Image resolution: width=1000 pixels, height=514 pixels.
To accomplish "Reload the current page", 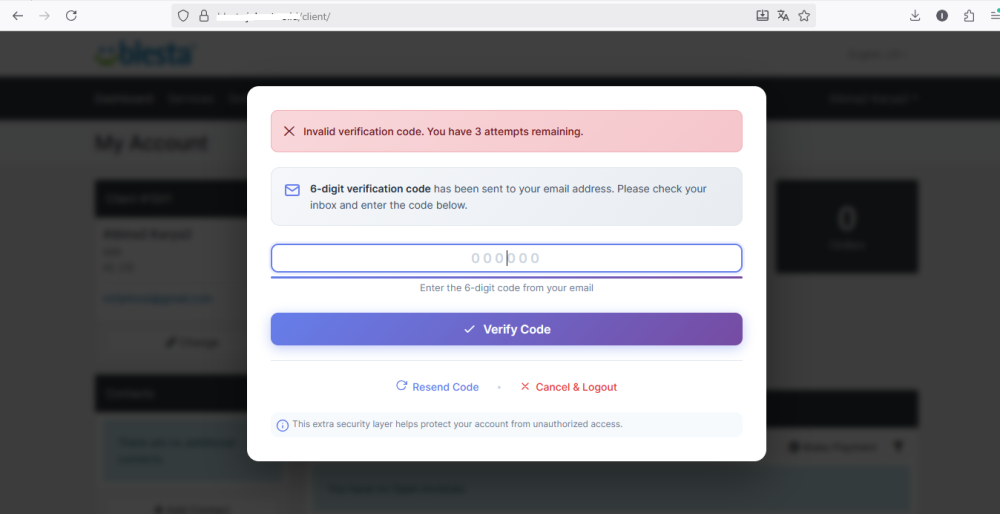I will 71,16.
